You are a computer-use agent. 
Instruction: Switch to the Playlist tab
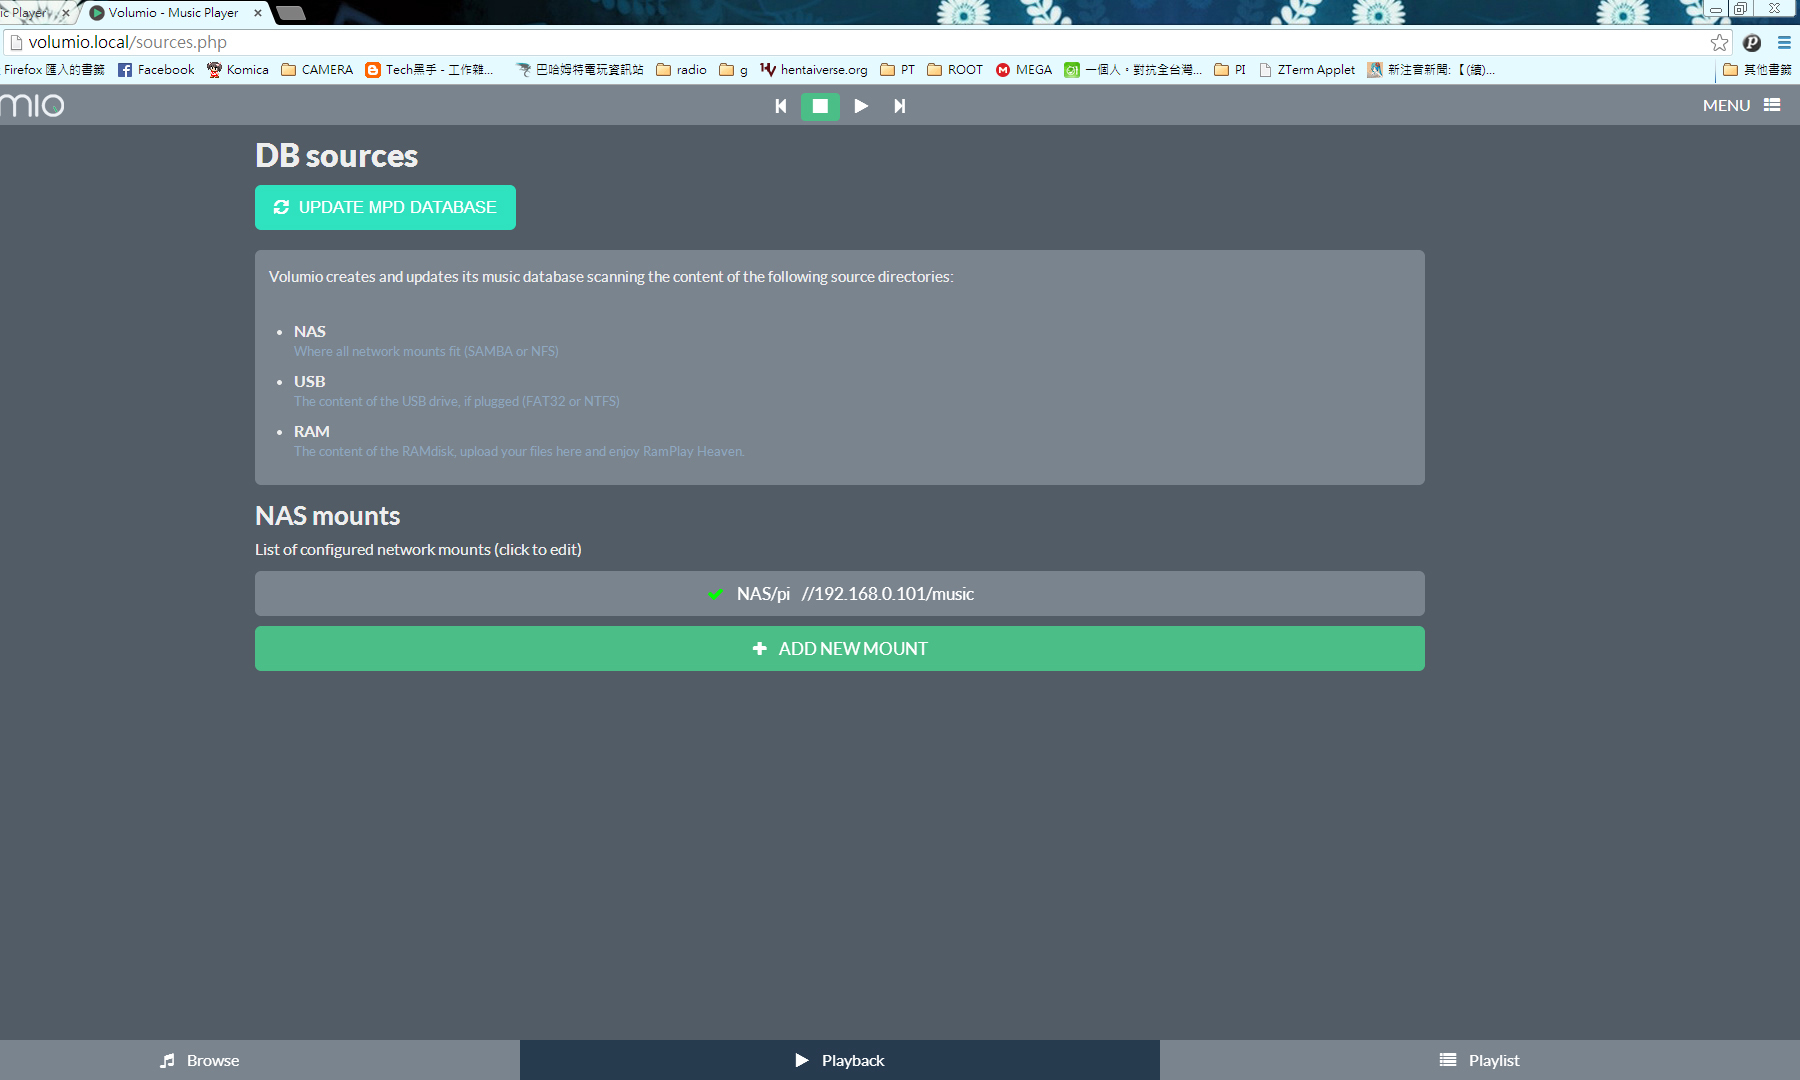(1480, 1060)
